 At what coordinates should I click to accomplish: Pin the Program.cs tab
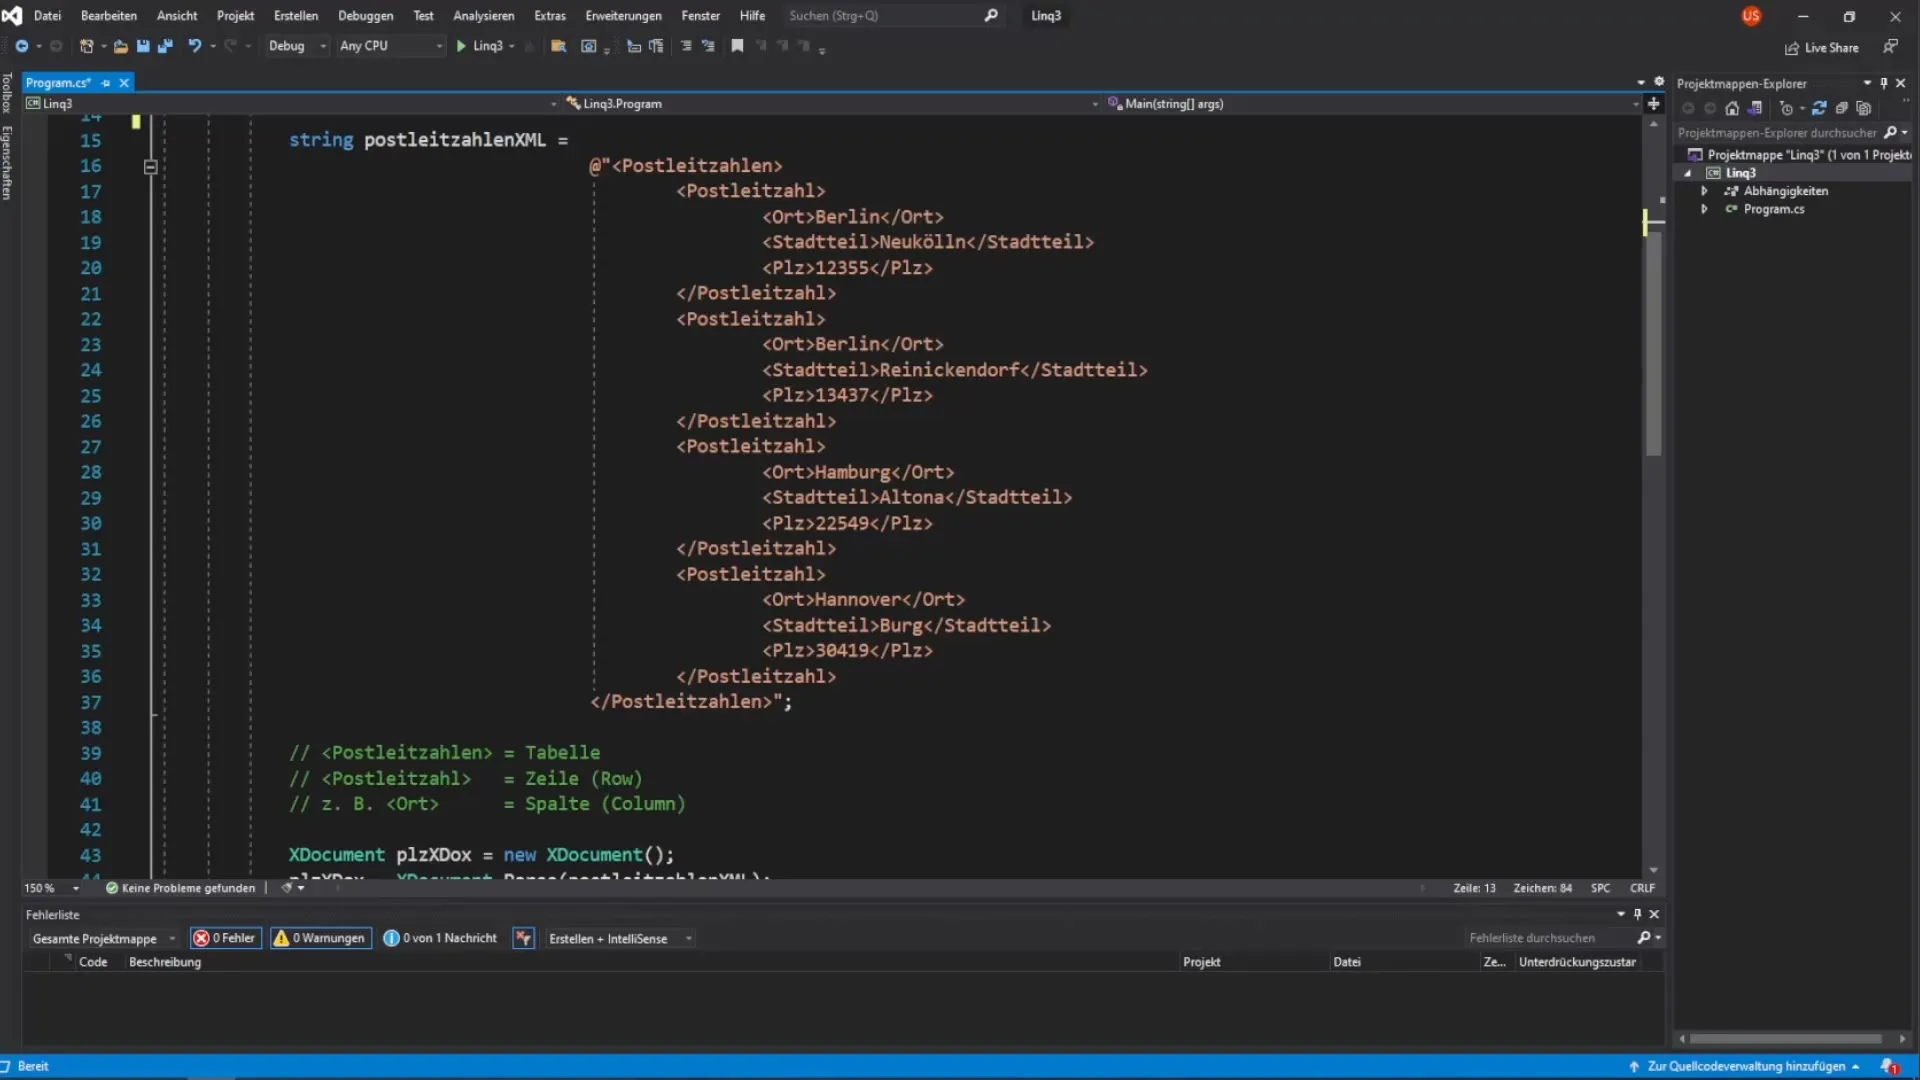point(106,83)
